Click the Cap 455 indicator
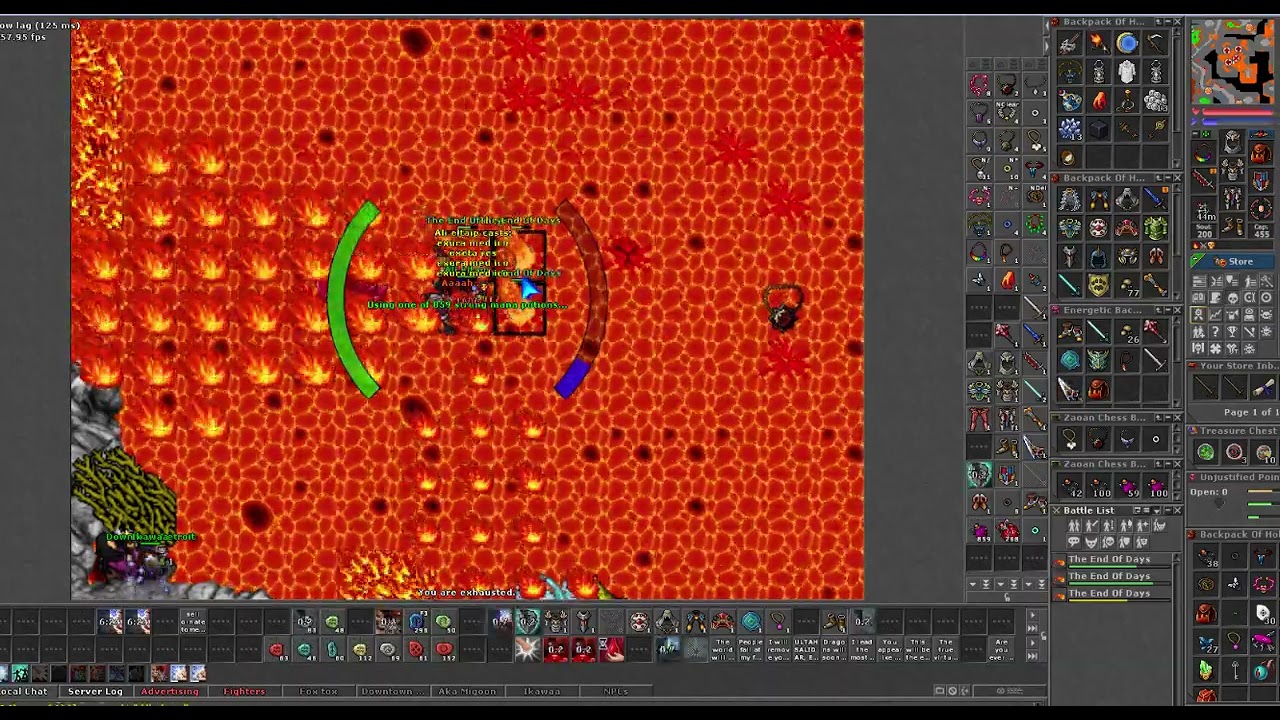The width and height of the screenshot is (1280, 720). click(x=1261, y=230)
